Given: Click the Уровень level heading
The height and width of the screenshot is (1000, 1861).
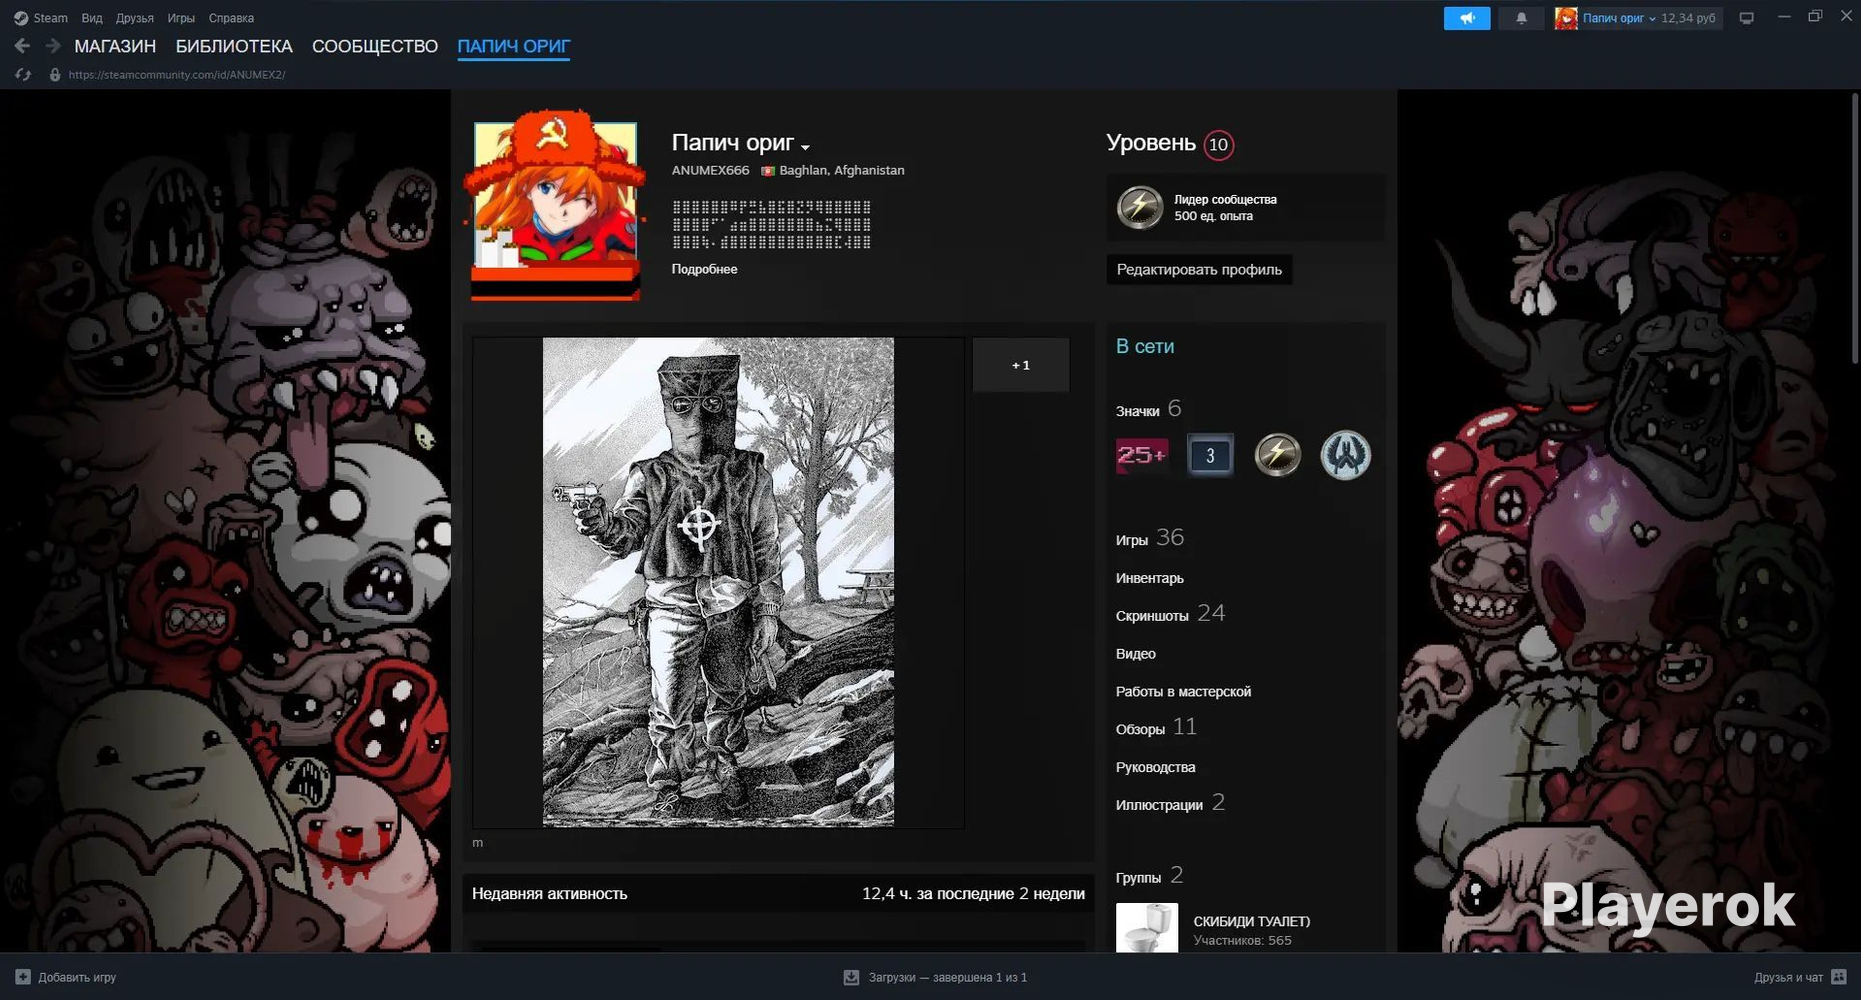Looking at the screenshot, I should 1150,143.
